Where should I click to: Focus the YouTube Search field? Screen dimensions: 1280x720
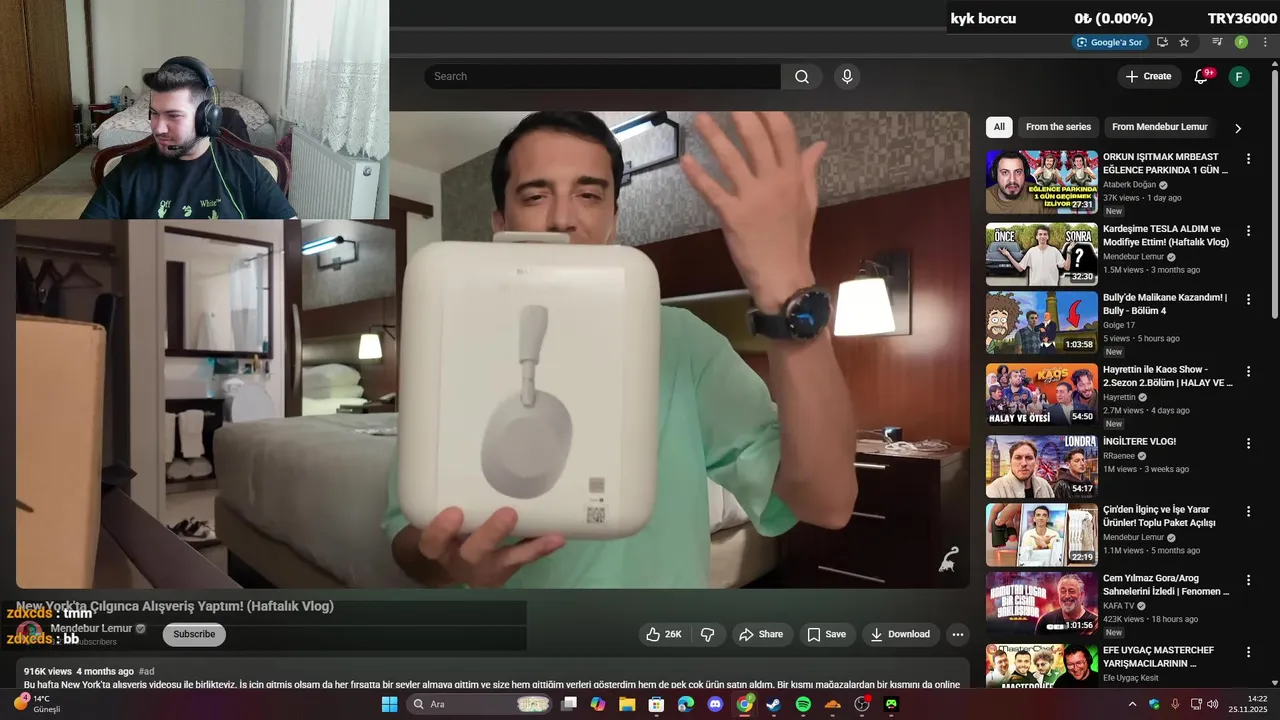[602, 77]
